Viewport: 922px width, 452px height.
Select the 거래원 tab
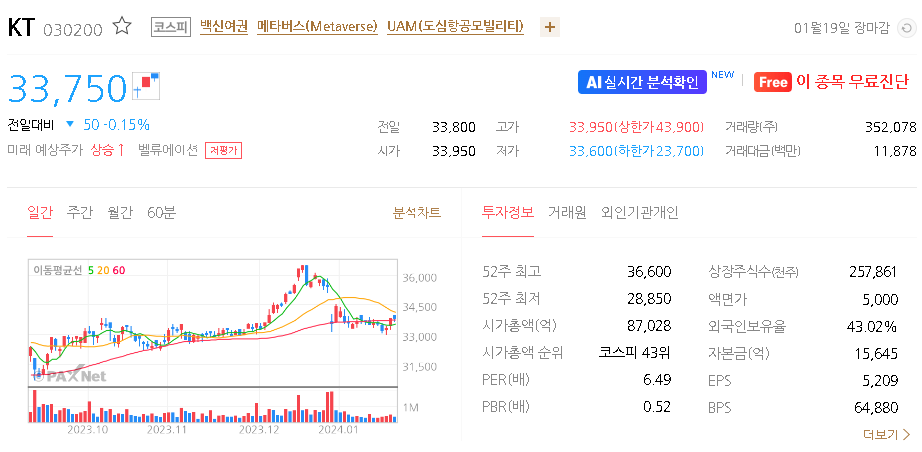coord(567,213)
